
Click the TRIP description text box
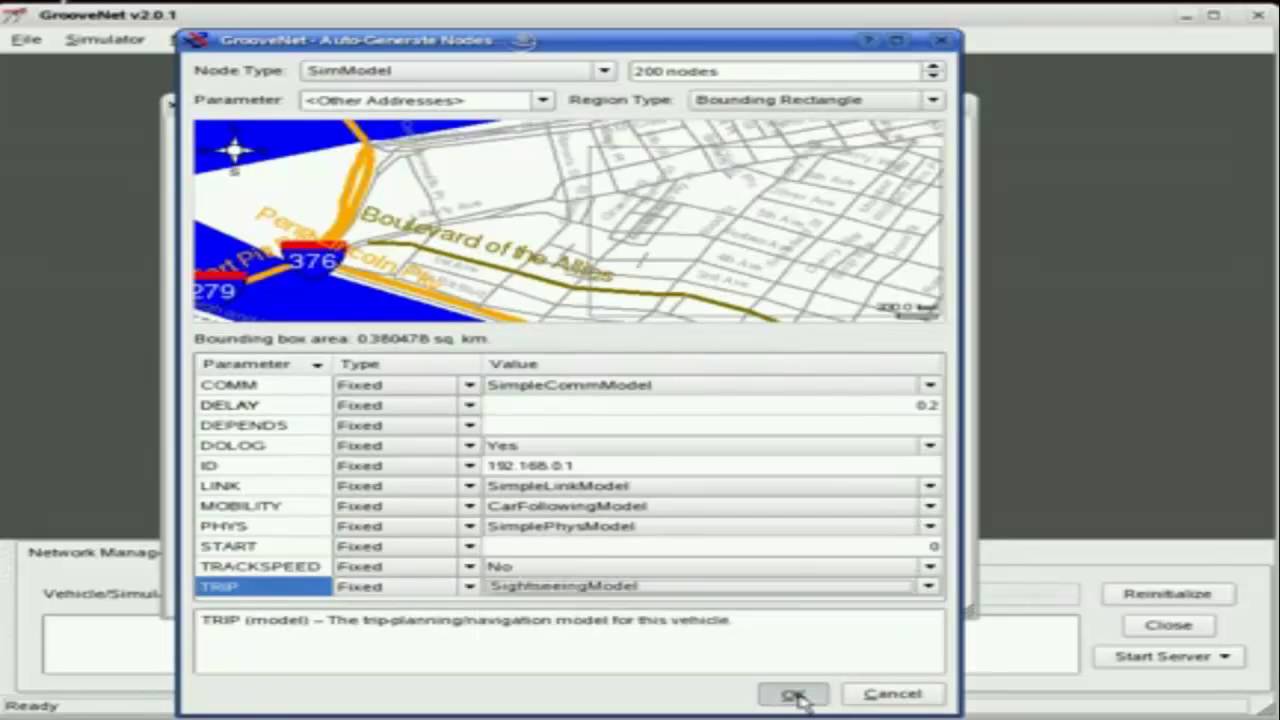coord(569,641)
